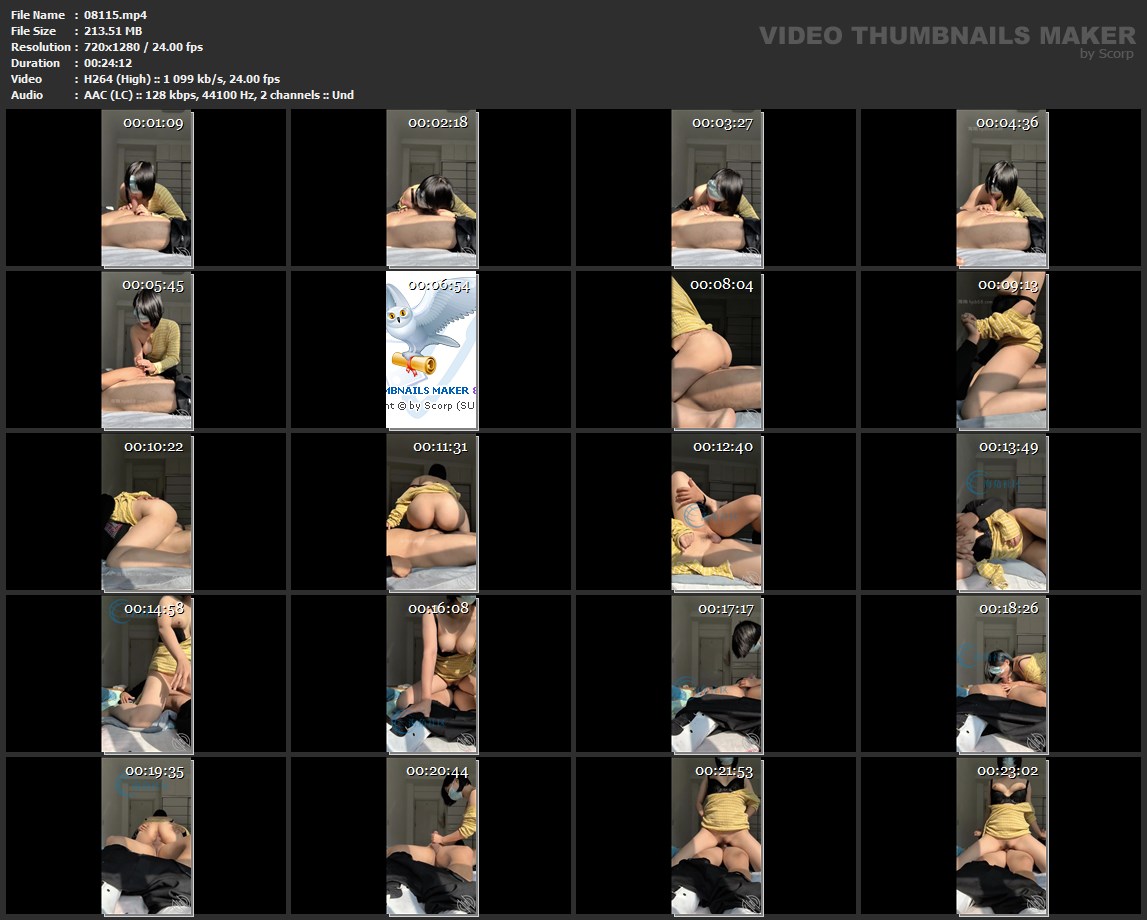Open the thumbnail stamped 00:02:18
The width and height of the screenshot is (1147, 920).
click(431, 188)
